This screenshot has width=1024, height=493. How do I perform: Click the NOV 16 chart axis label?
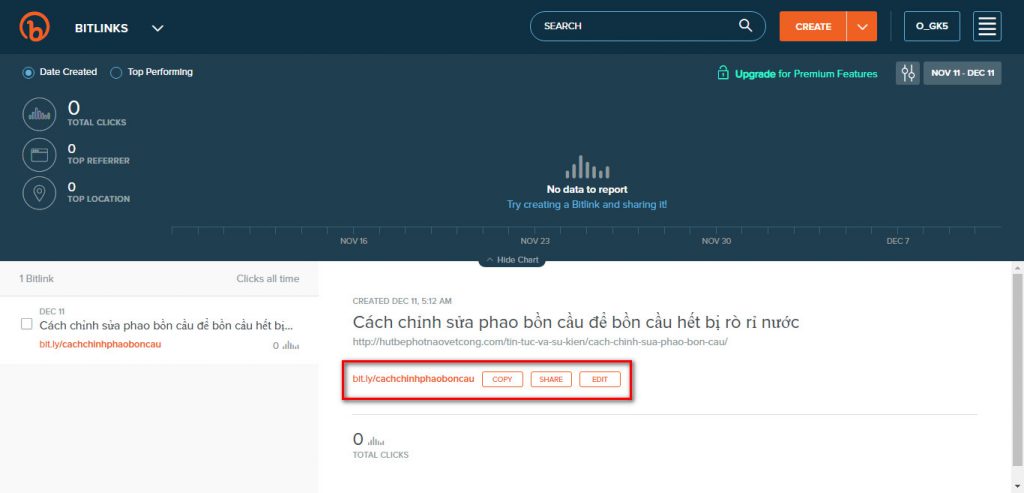354,241
